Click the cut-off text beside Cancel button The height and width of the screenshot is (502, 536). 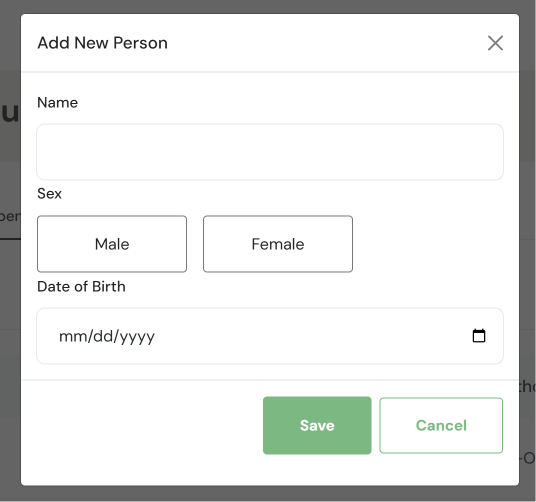(x=528, y=458)
